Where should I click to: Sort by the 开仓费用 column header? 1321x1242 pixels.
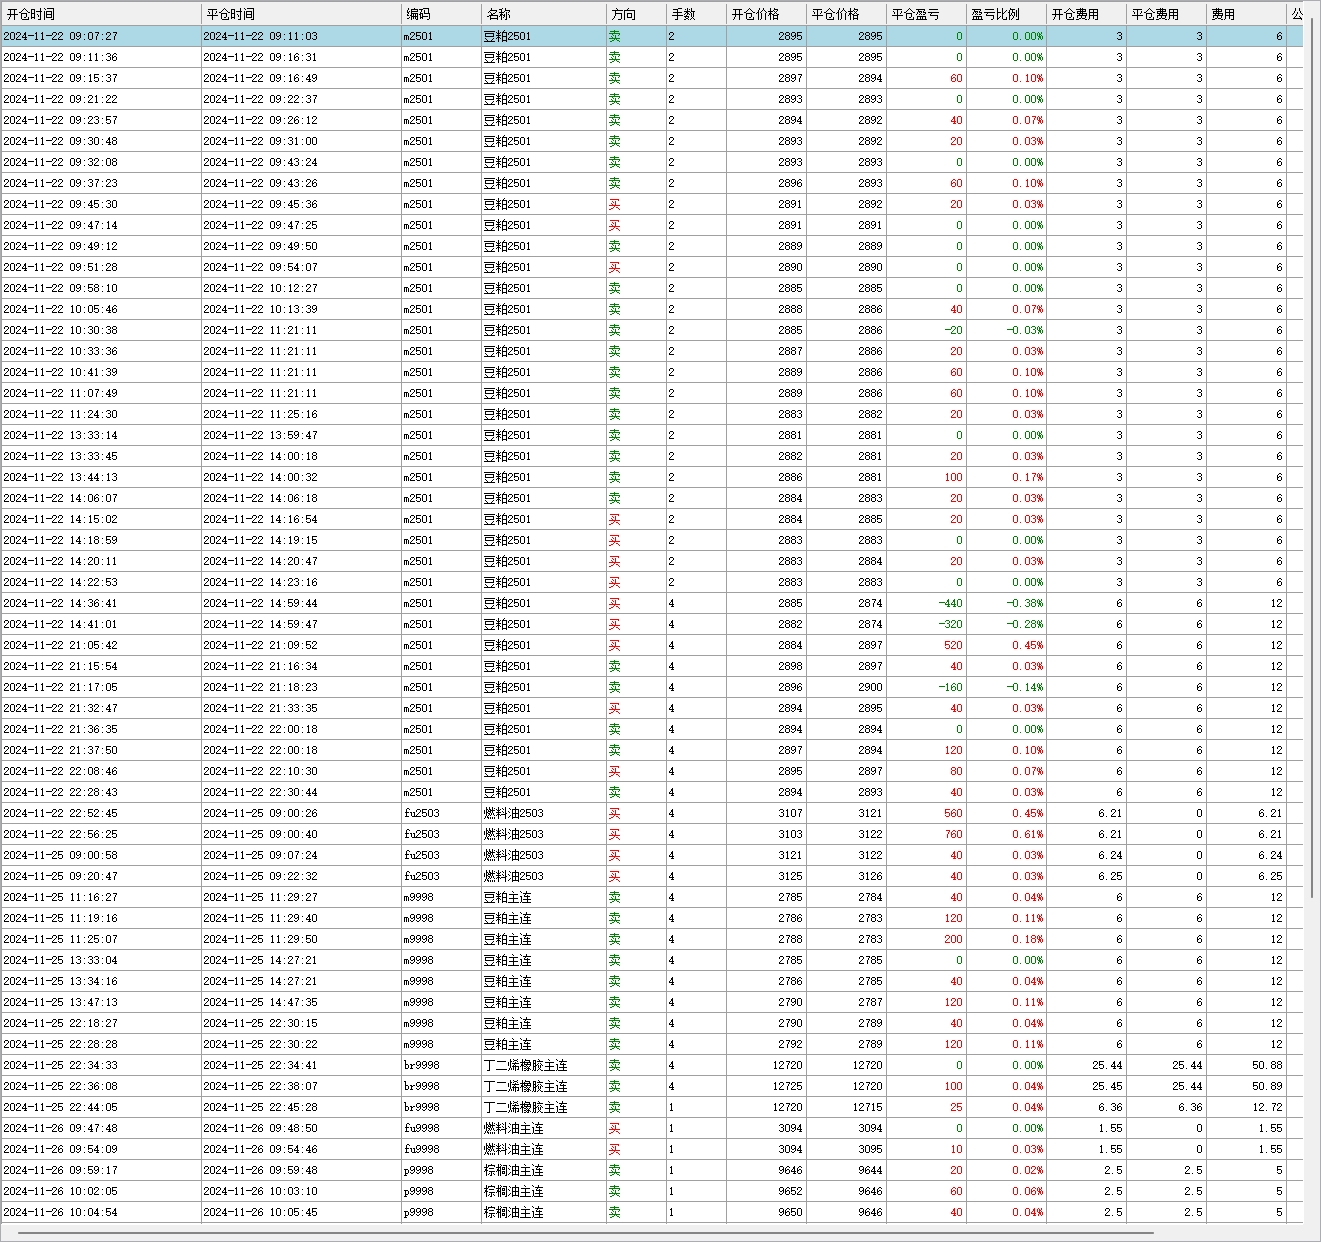point(1086,14)
